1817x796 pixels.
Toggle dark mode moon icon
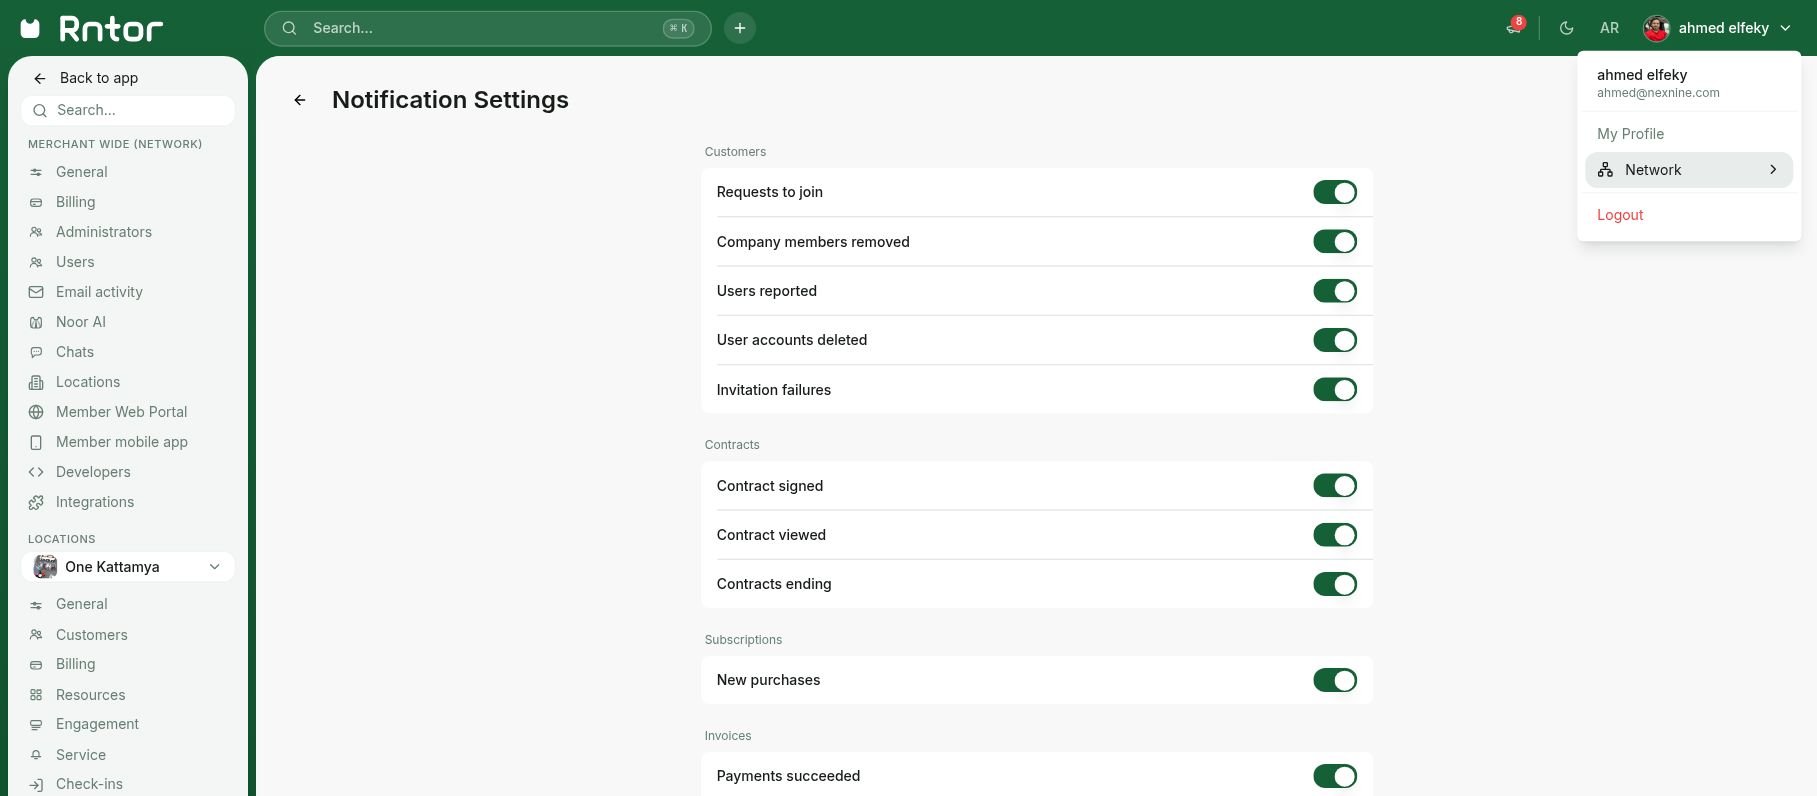1567,28
